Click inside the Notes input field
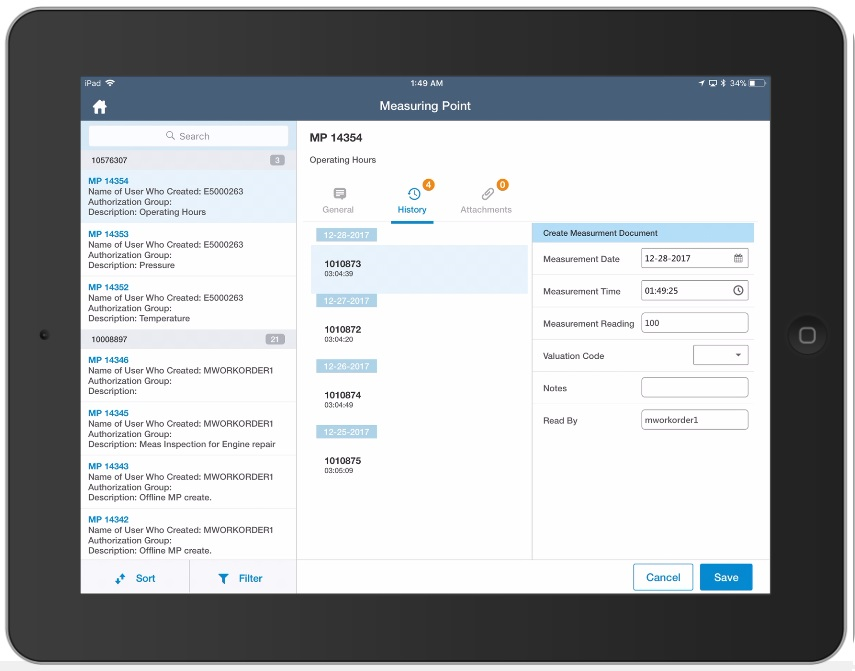This screenshot has width=855, height=671. tap(694, 387)
